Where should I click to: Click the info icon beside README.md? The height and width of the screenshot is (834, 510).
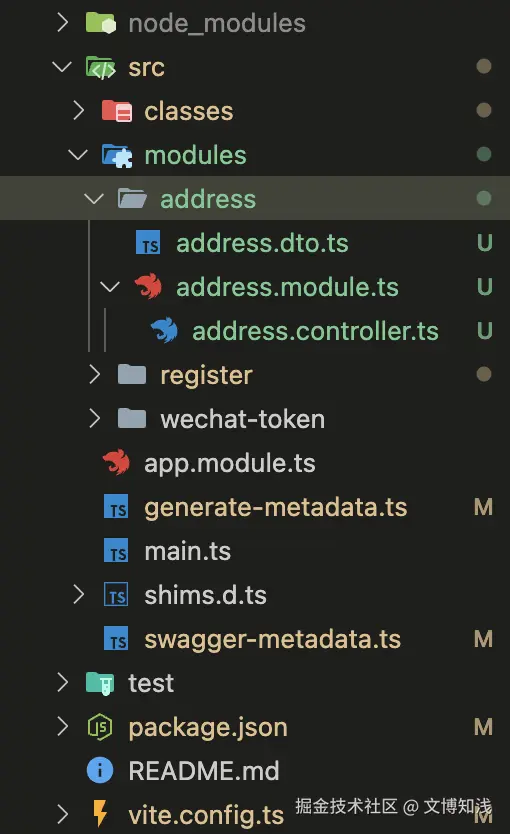click(x=100, y=771)
